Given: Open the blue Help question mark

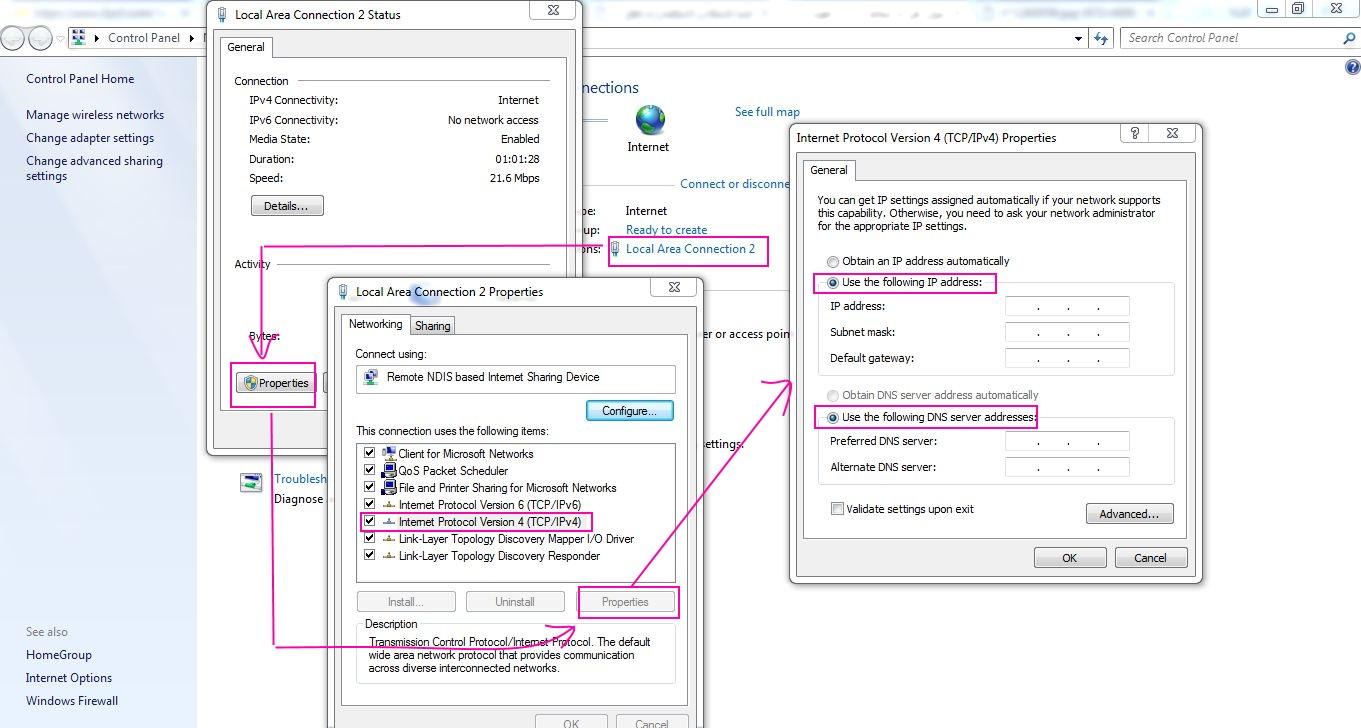Looking at the screenshot, I should click(x=1353, y=68).
